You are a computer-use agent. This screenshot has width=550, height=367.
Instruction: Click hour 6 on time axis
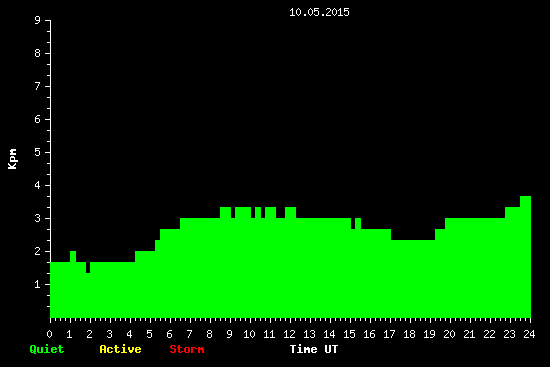[x=169, y=334]
